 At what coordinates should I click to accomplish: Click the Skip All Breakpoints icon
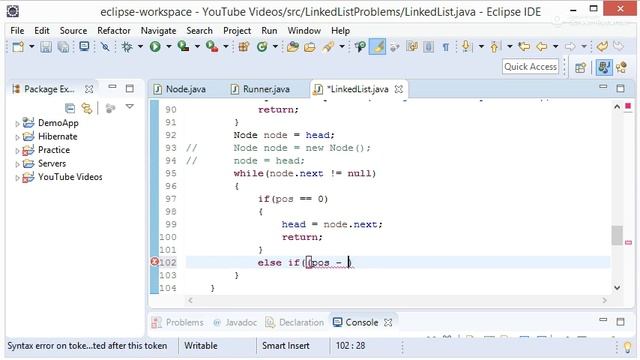(105, 47)
